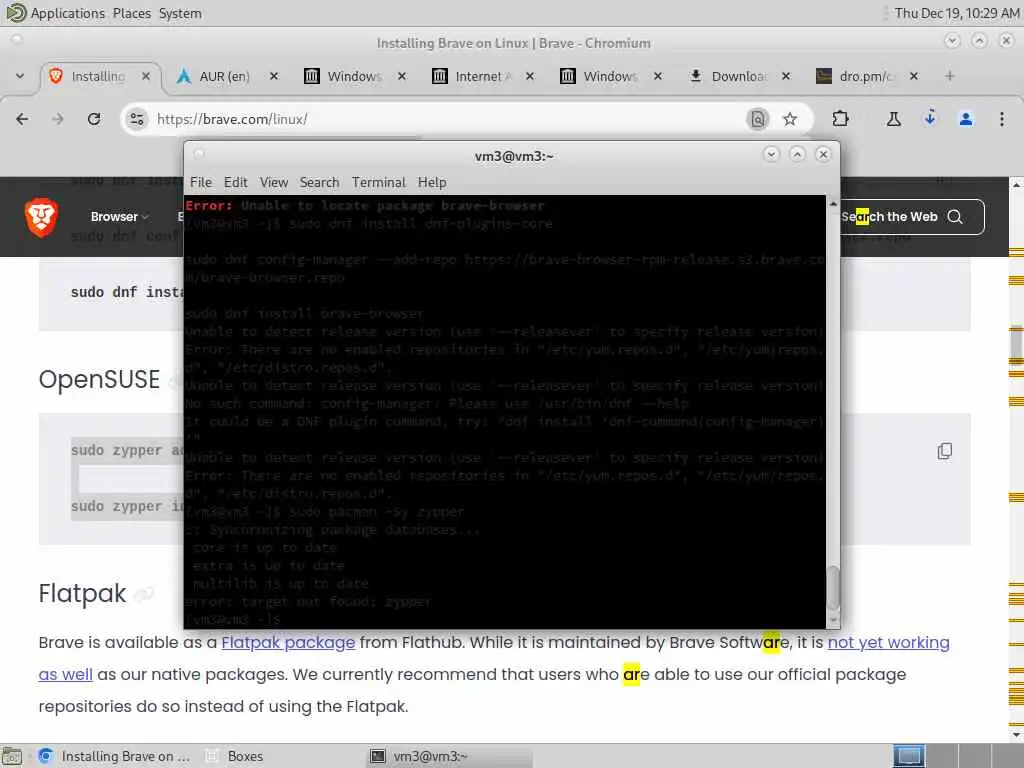Expand the Browser dropdown on Brave site

point(120,217)
